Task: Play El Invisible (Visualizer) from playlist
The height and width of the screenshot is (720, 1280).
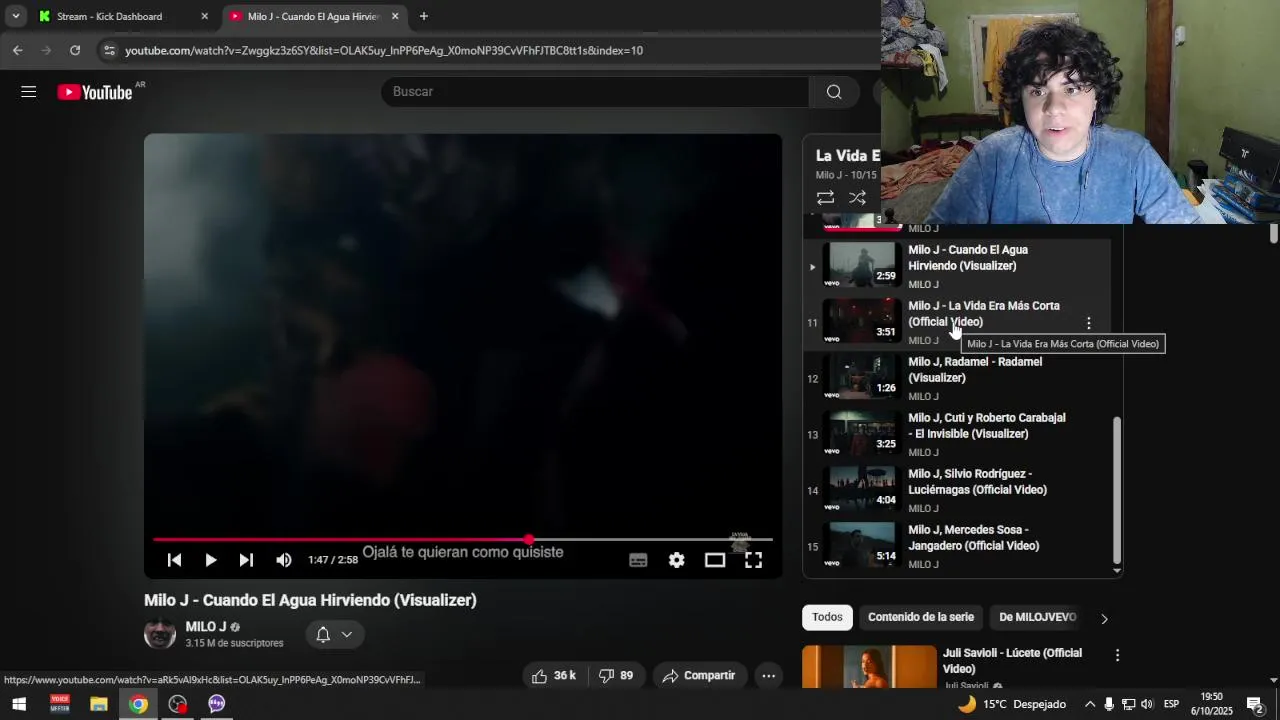Action: [987, 426]
